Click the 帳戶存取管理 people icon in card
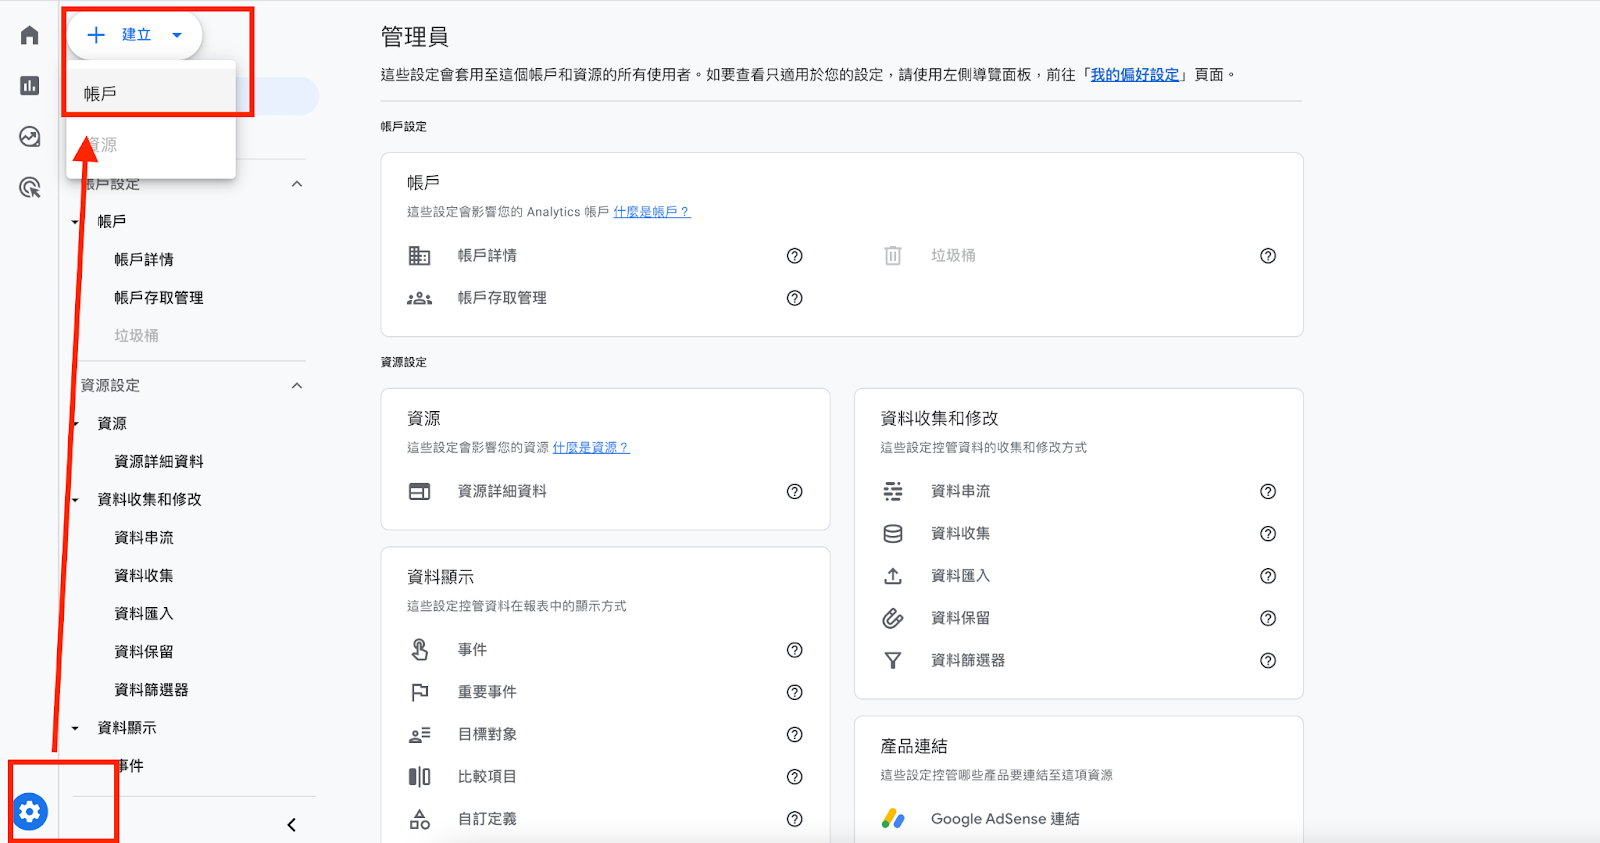The height and width of the screenshot is (843, 1600). [x=420, y=298]
